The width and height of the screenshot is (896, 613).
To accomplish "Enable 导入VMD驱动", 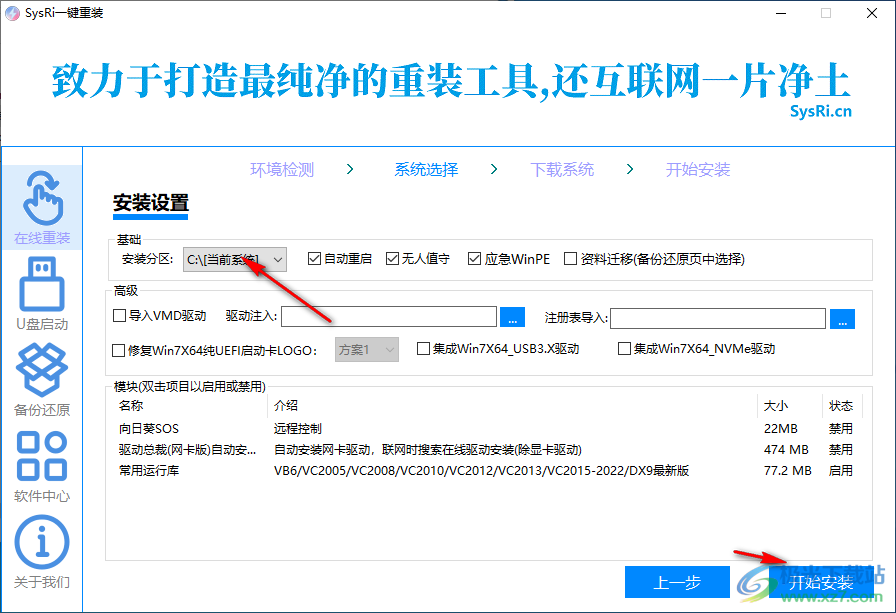I will pos(118,316).
